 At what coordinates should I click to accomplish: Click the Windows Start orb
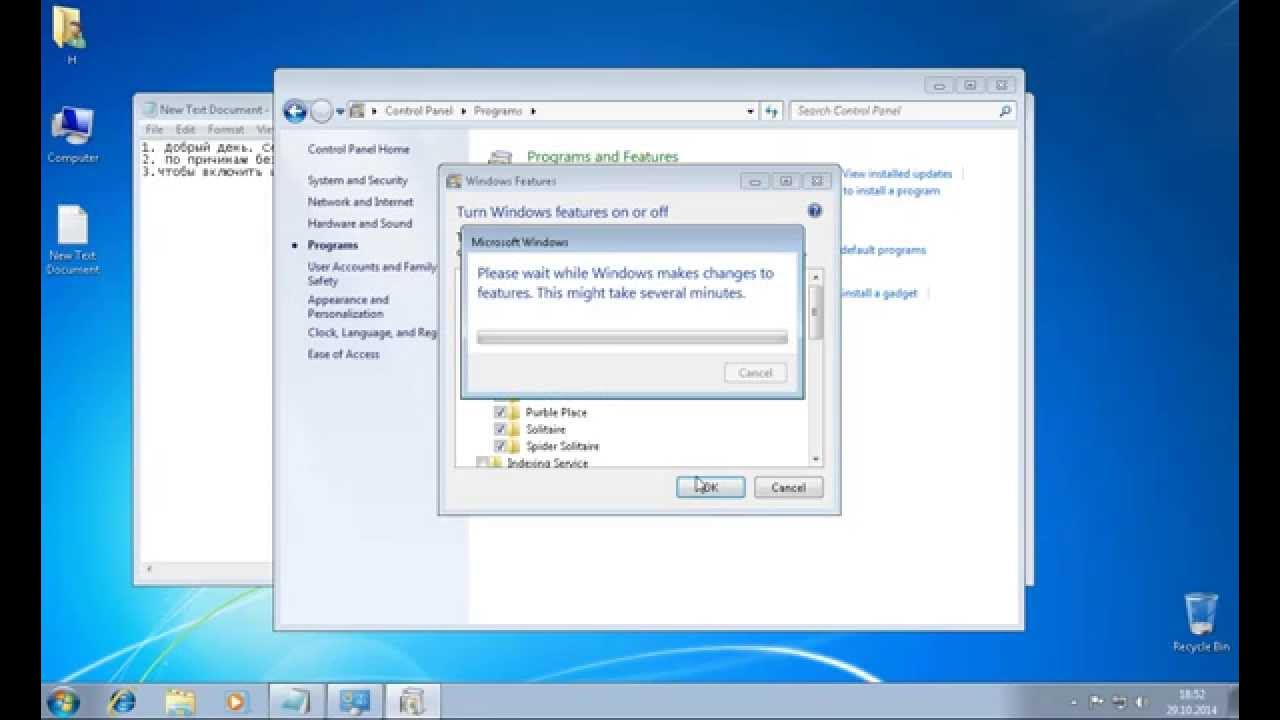pyautogui.click(x=63, y=702)
